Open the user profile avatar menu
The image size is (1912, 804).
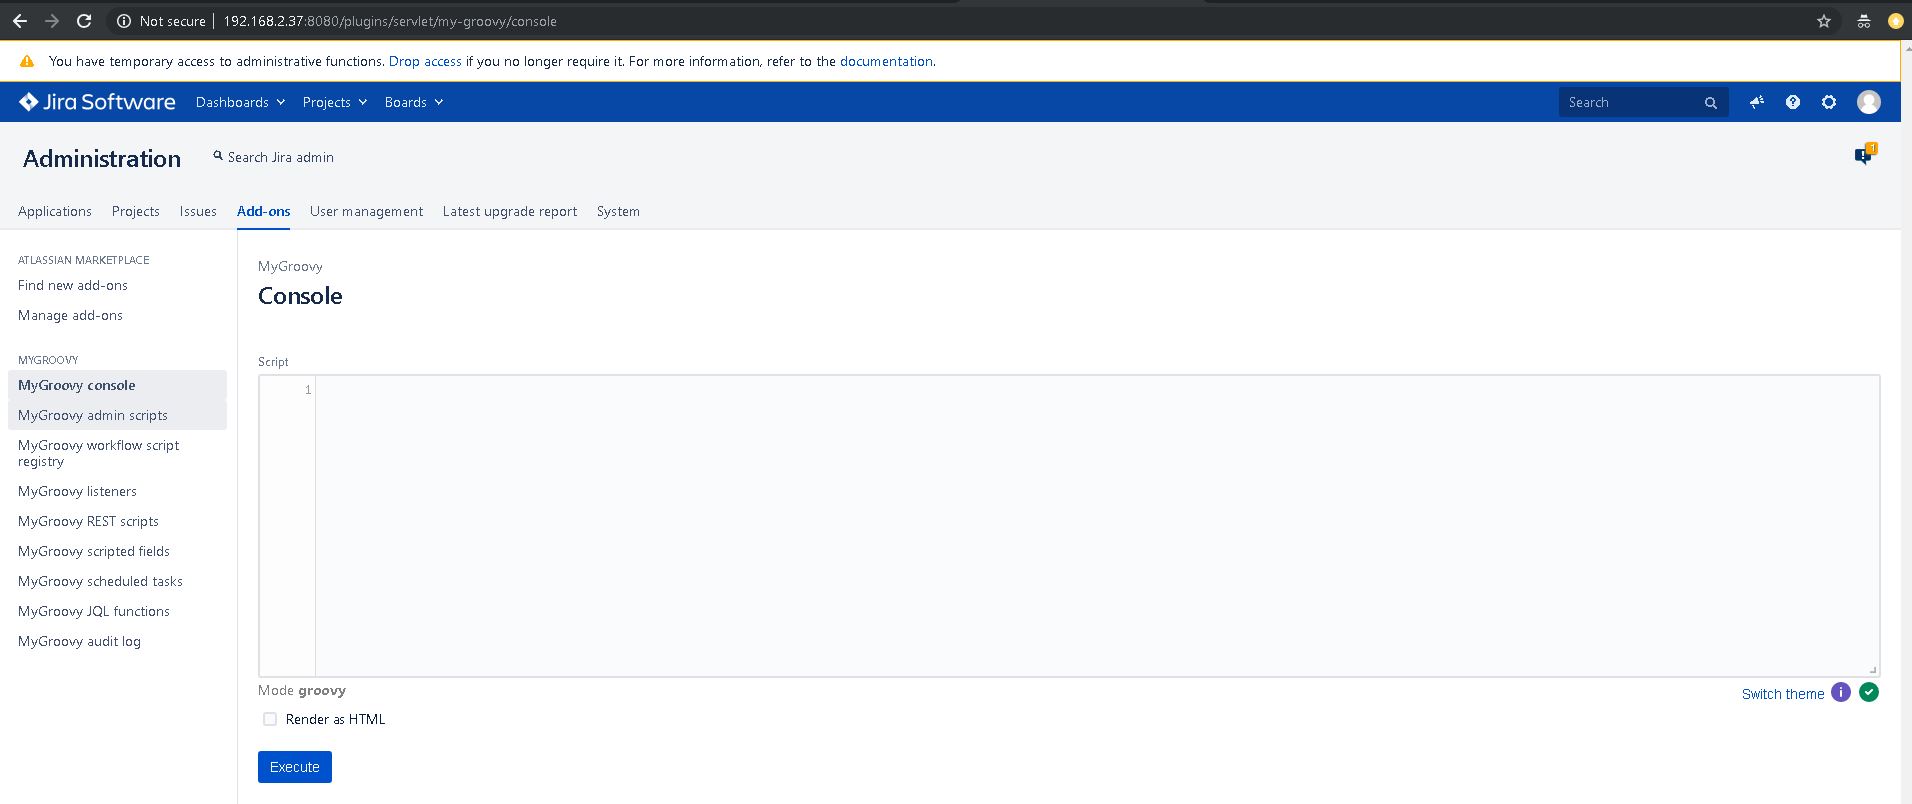[1869, 102]
